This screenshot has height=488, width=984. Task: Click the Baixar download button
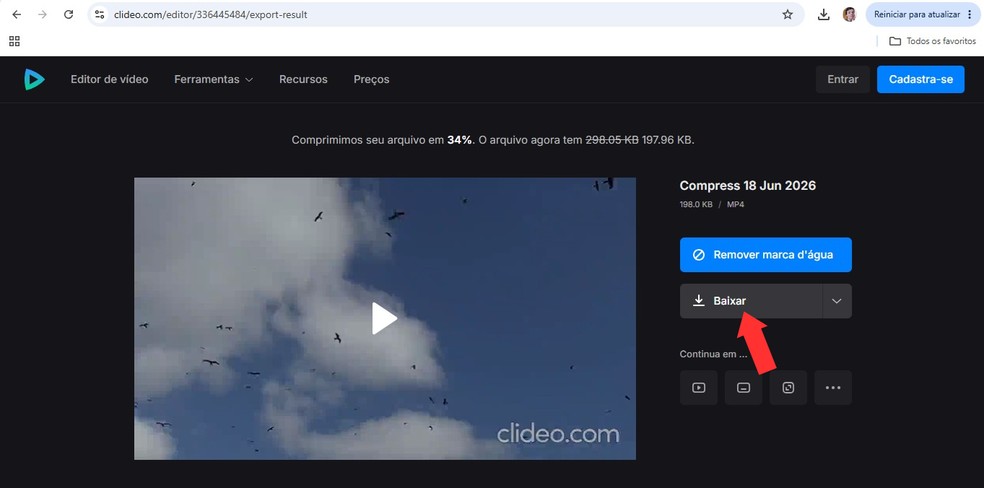751,301
